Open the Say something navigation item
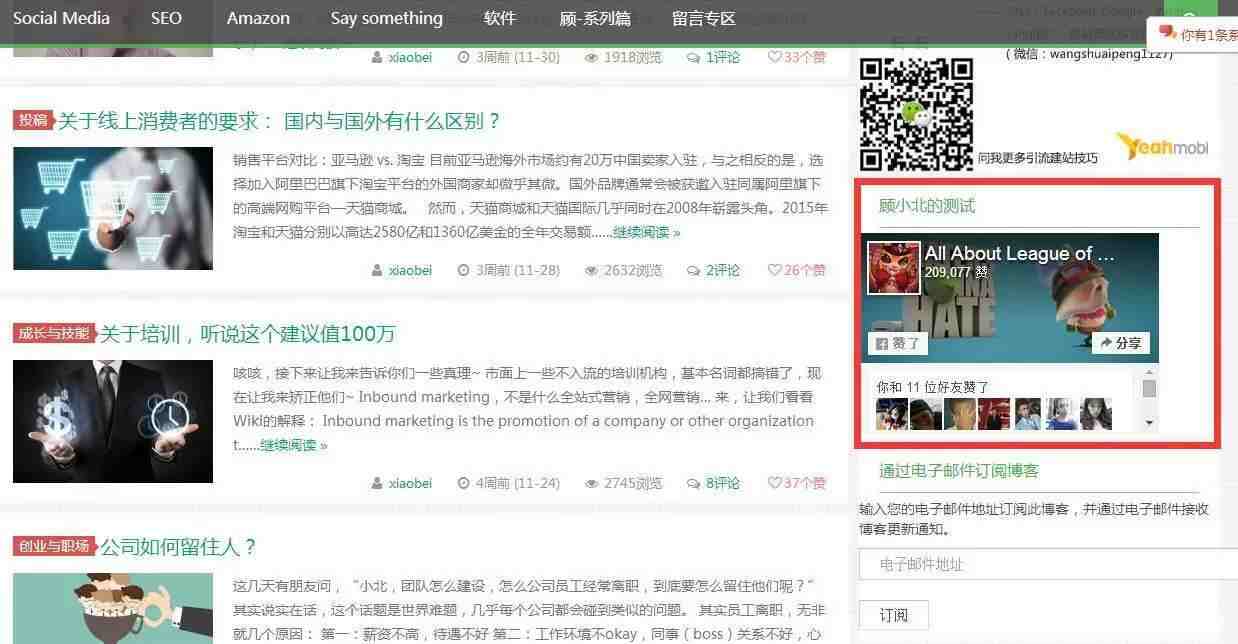 click(386, 18)
